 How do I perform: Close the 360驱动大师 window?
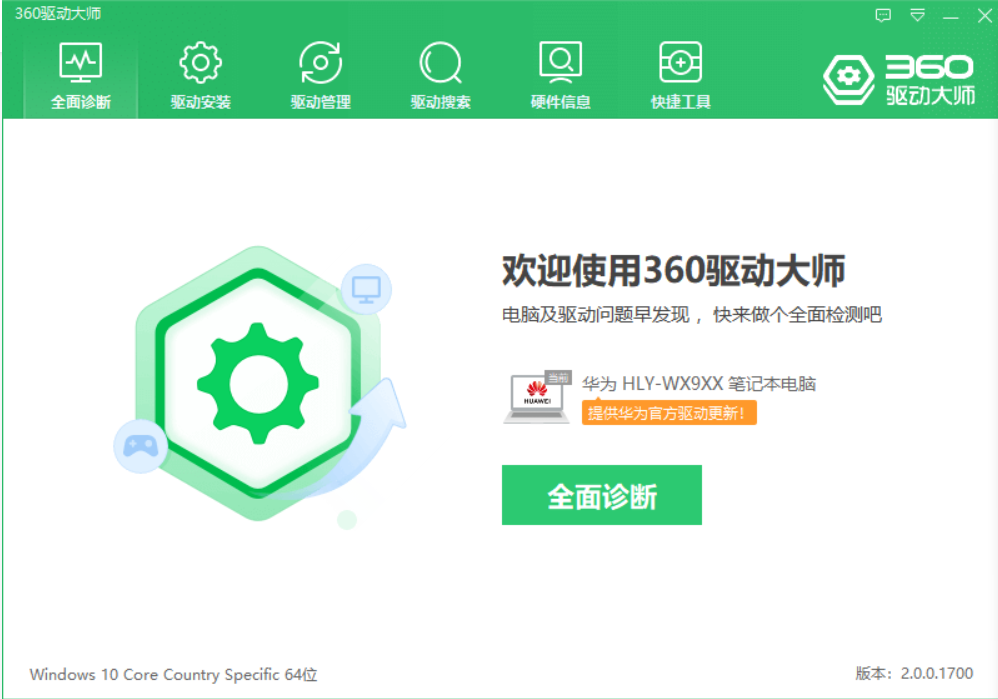pyautogui.click(x=985, y=16)
